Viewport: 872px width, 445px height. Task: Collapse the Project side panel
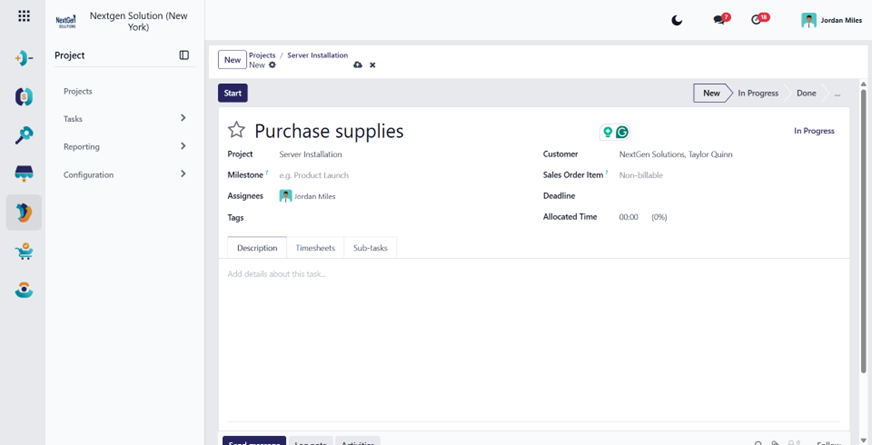click(184, 55)
